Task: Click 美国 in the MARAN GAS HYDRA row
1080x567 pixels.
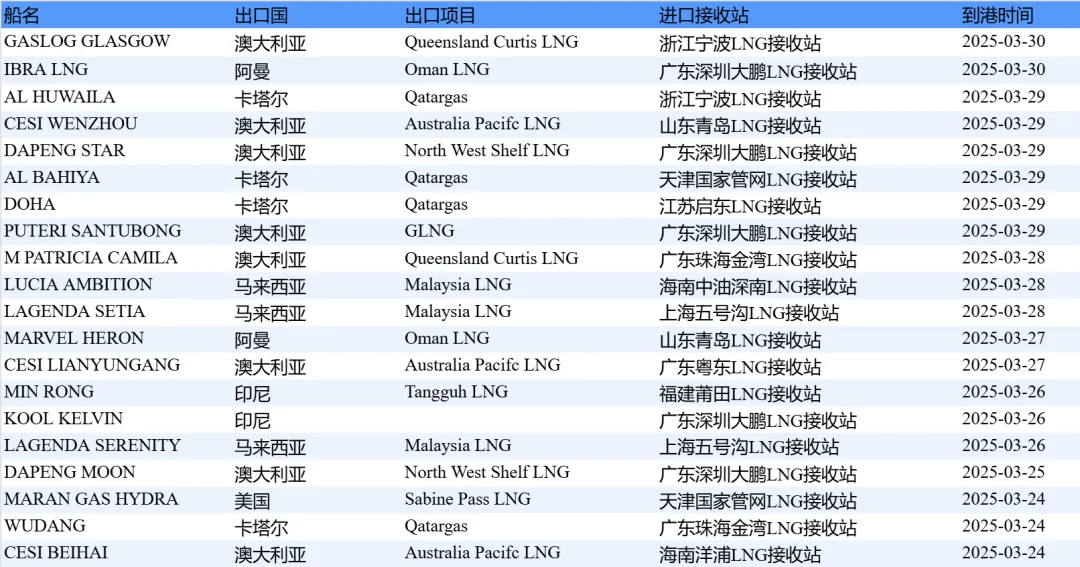Action: 252,501
